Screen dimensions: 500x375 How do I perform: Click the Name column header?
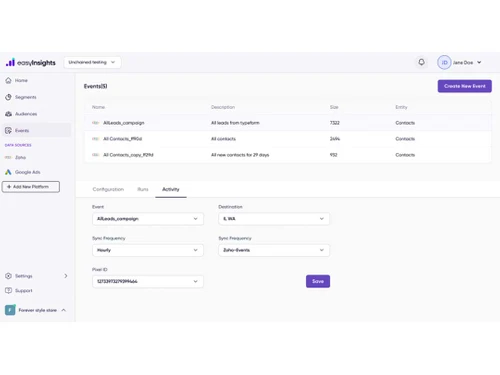(x=98, y=107)
